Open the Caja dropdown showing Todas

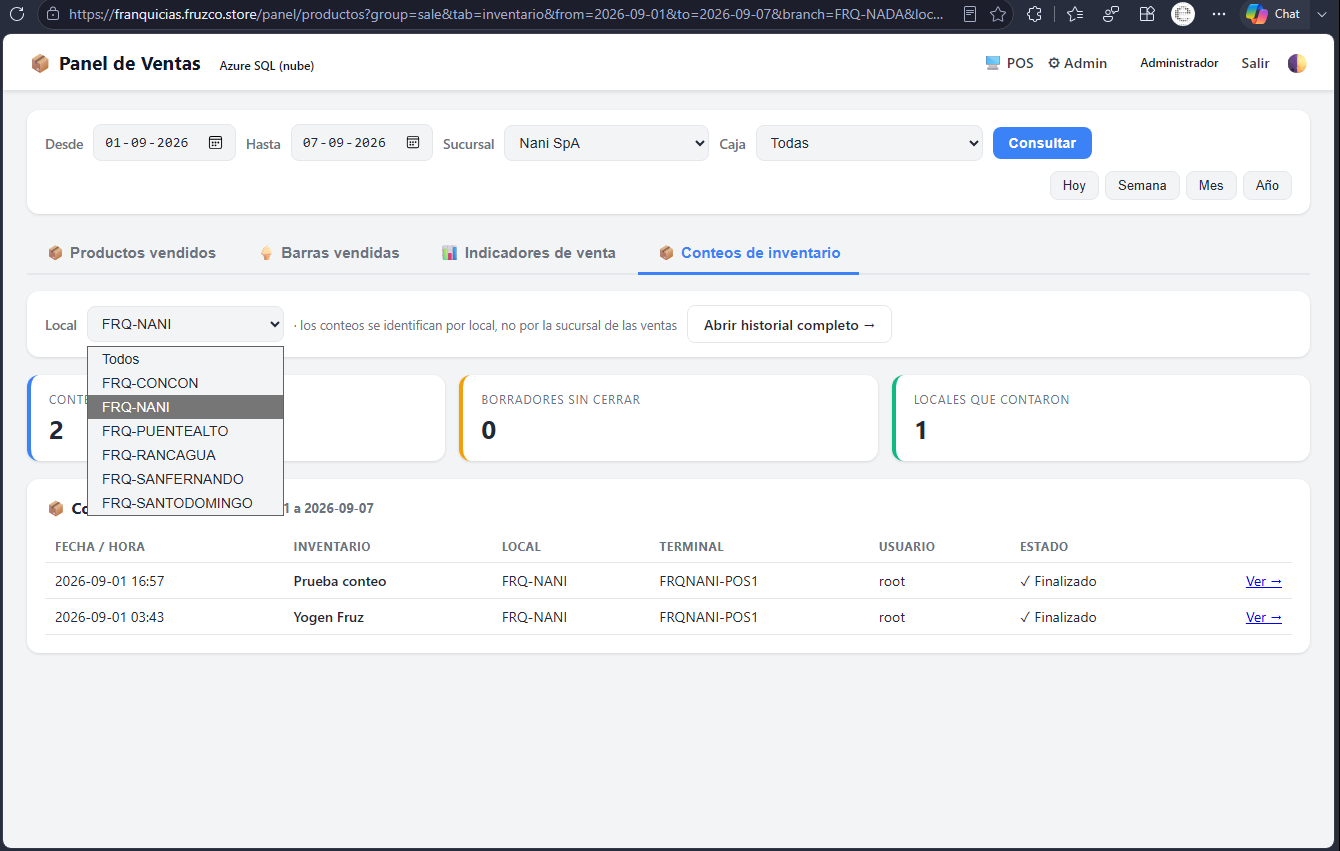point(869,143)
